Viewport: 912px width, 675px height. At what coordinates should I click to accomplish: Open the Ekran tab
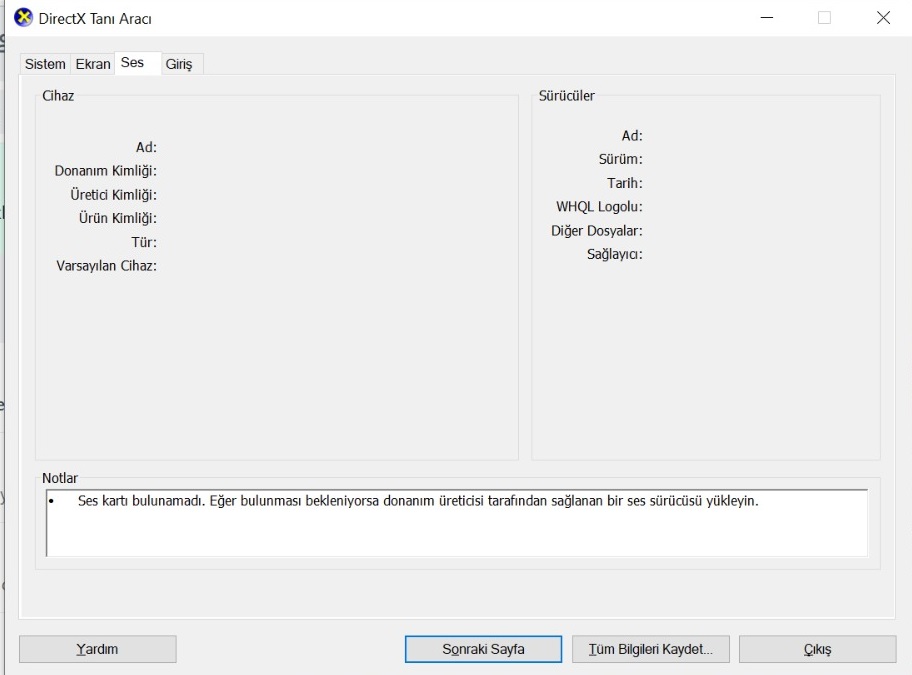(x=92, y=64)
